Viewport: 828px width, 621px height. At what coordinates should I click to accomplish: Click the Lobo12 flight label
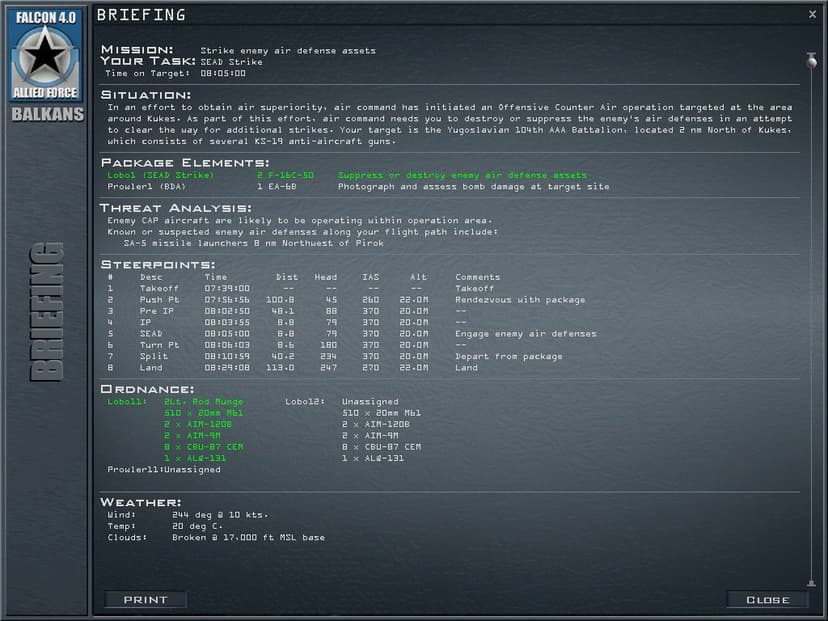pyautogui.click(x=305, y=402)
